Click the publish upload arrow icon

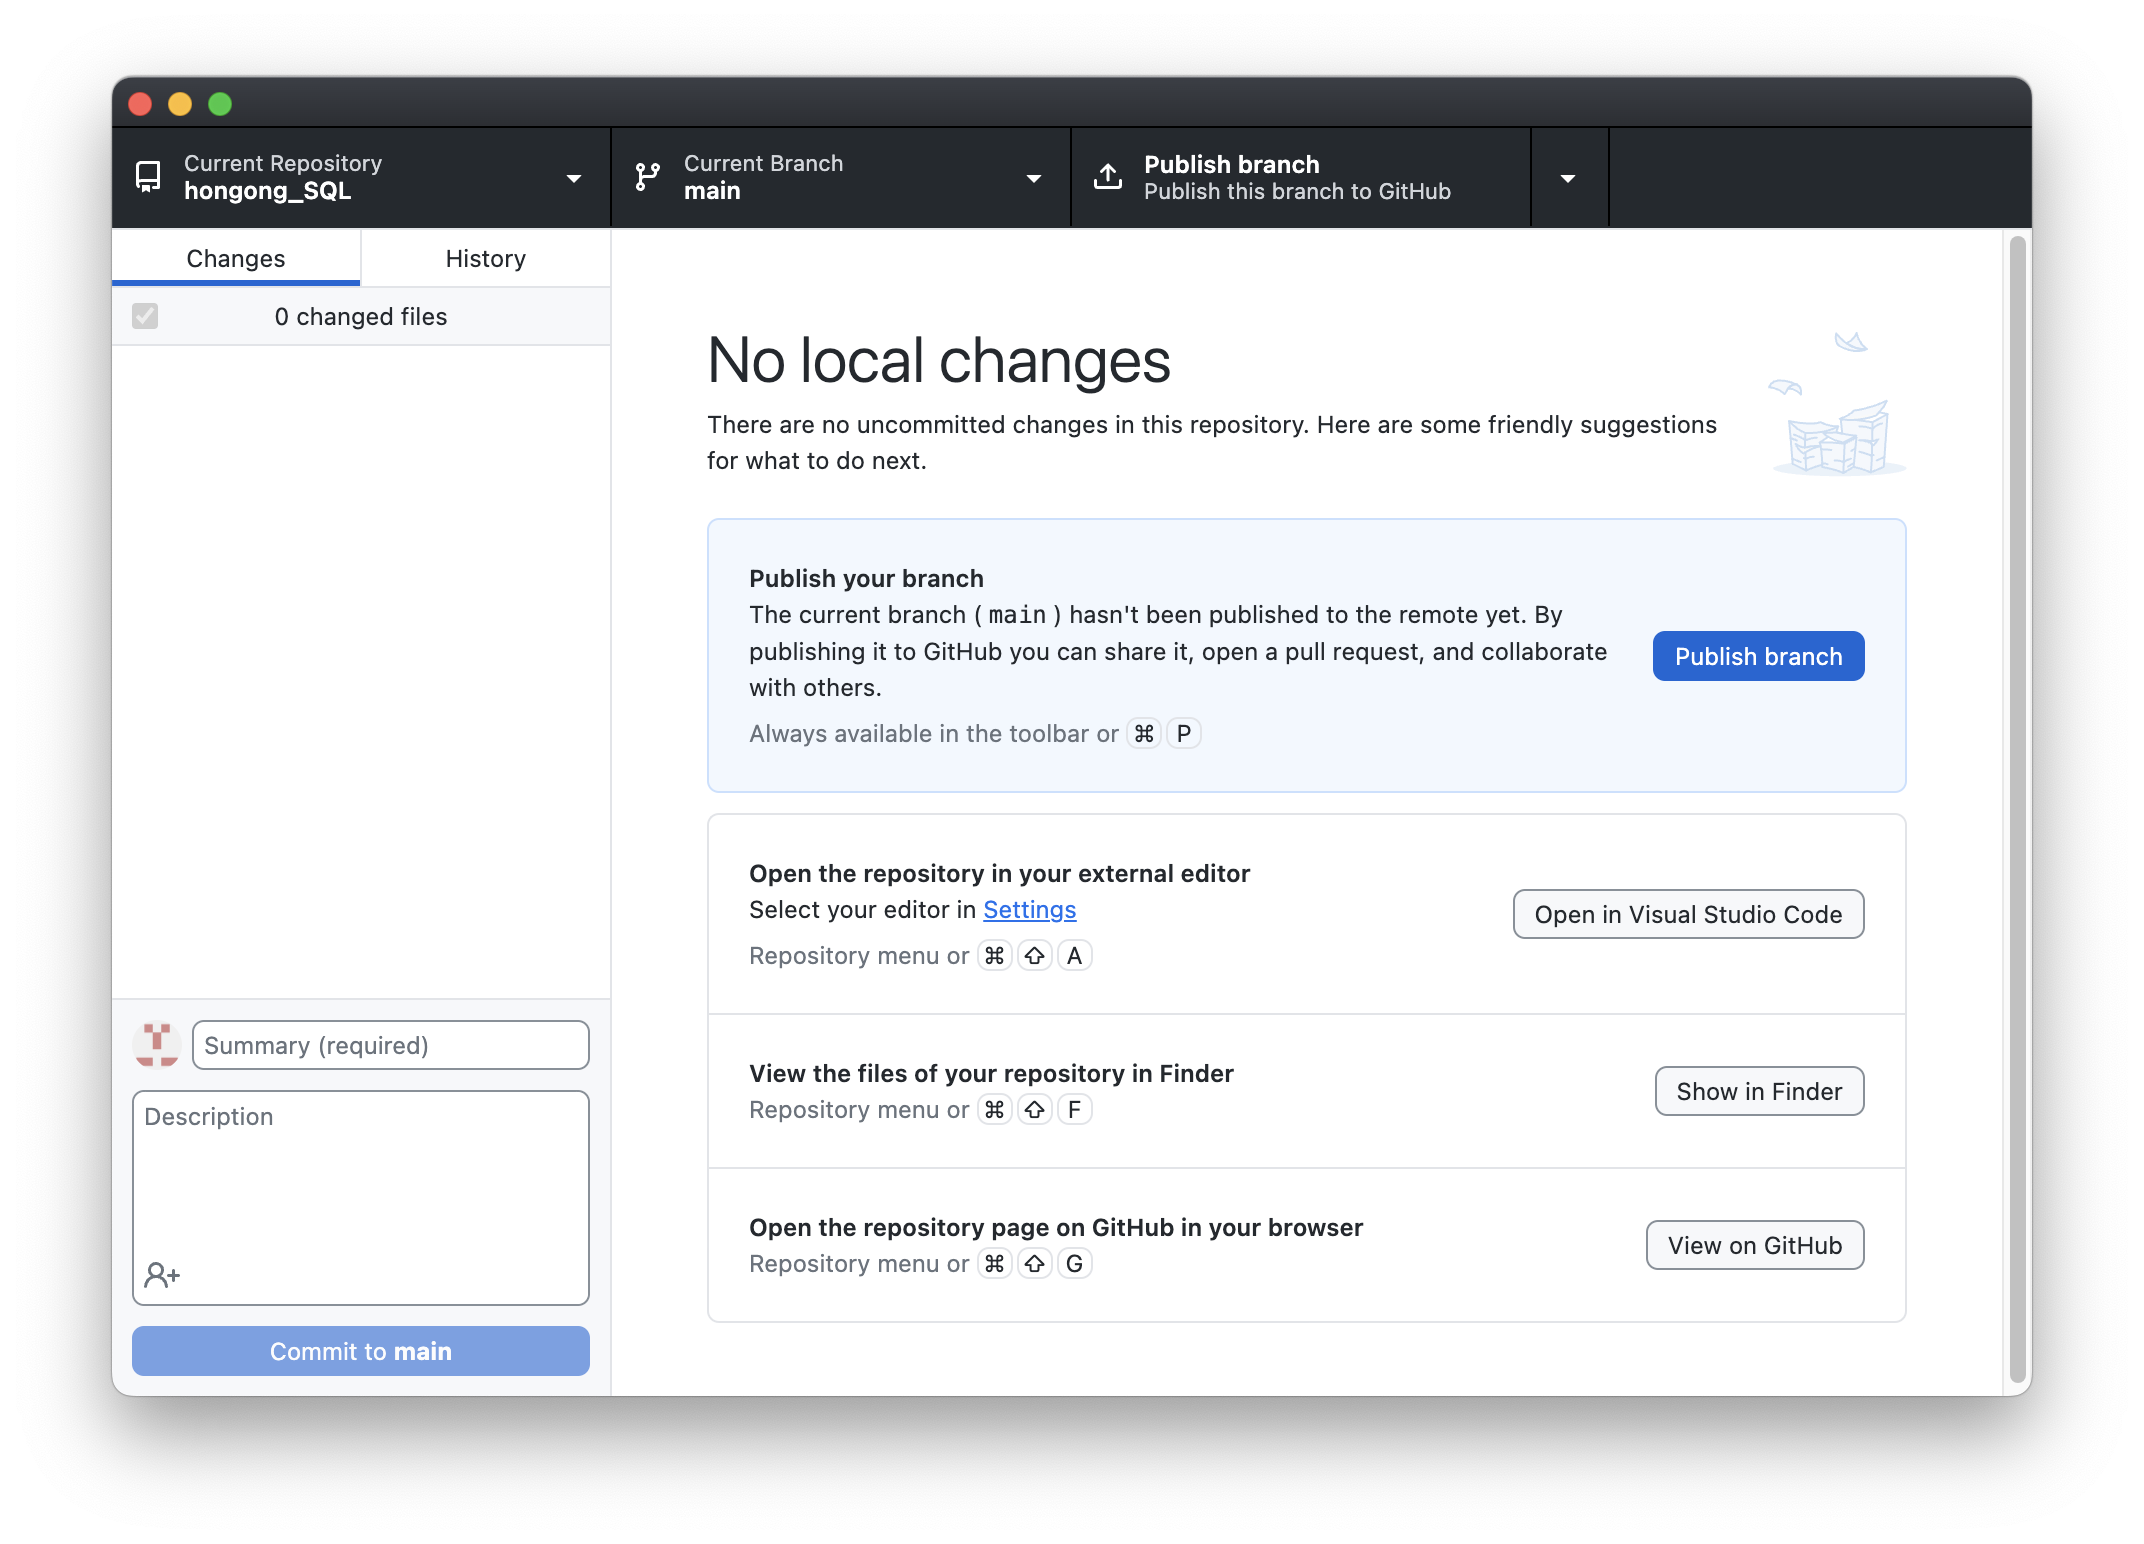tap(1108, 177)
